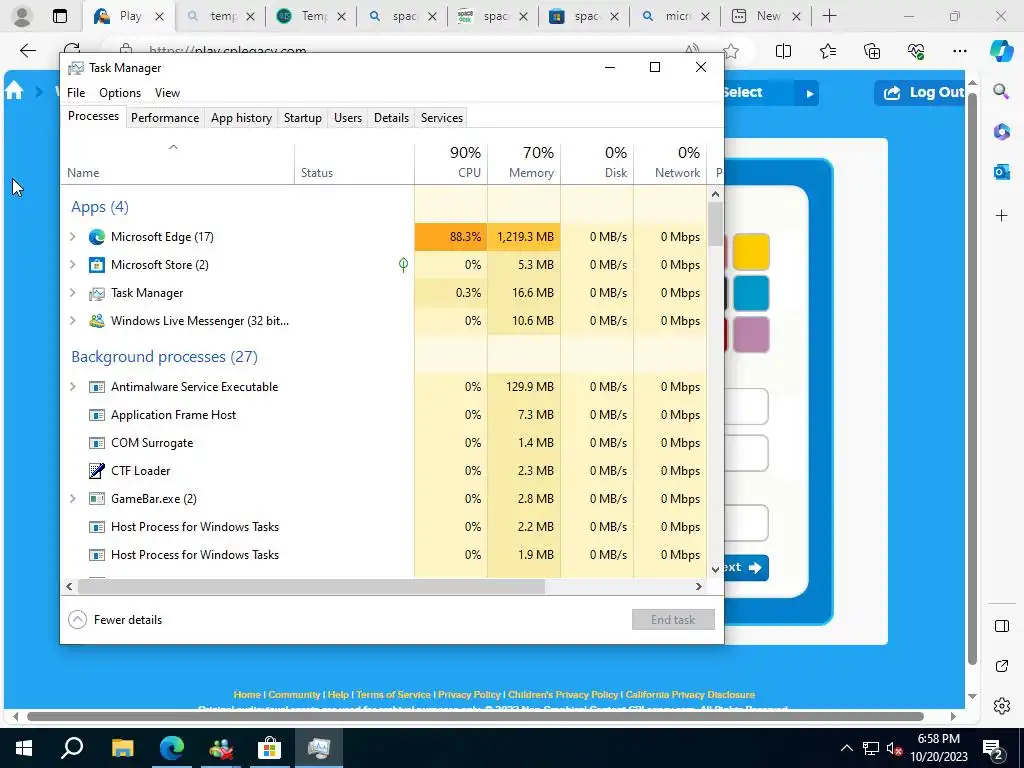This screenshot has width=1024, height=768.
Task: Open Edge browser essentials heart icon
Action: click(x=916, y=51)
